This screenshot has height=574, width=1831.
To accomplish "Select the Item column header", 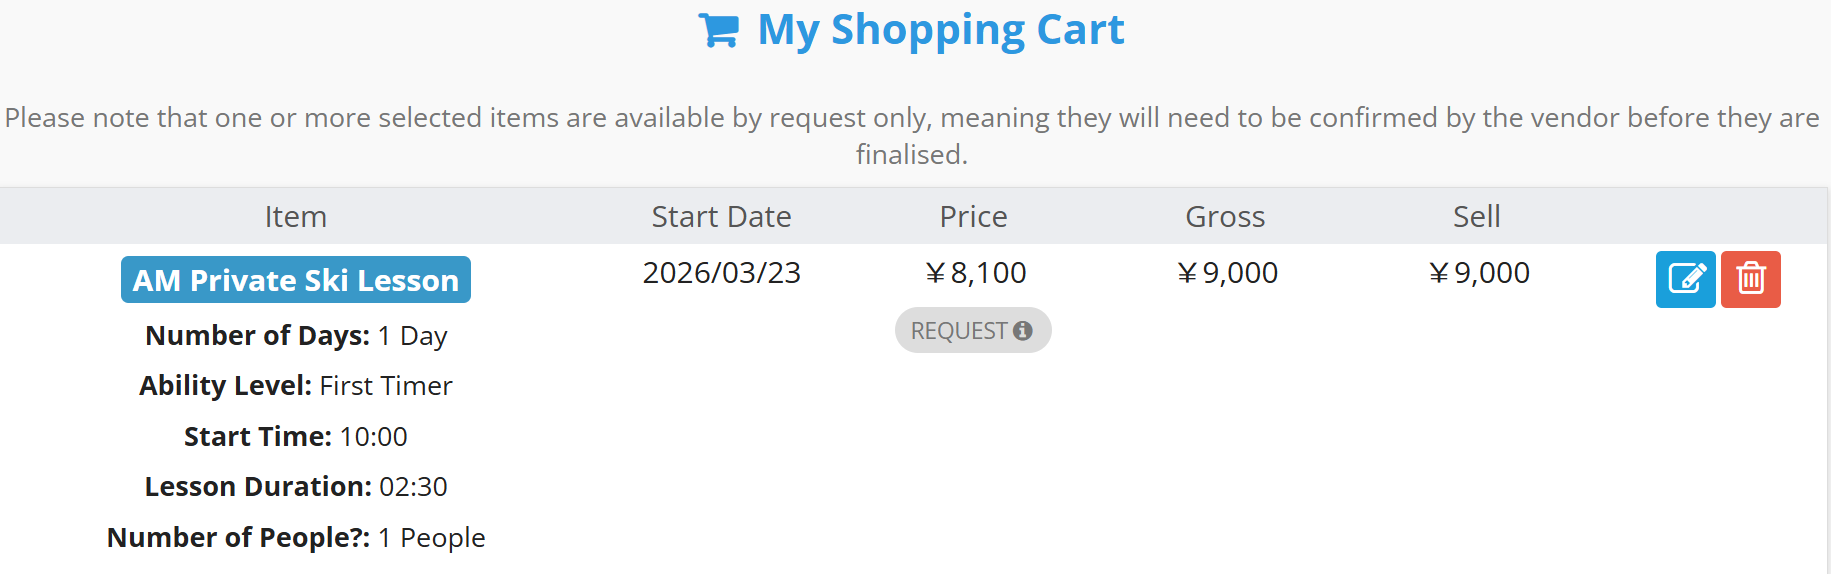I will [296, 217].
